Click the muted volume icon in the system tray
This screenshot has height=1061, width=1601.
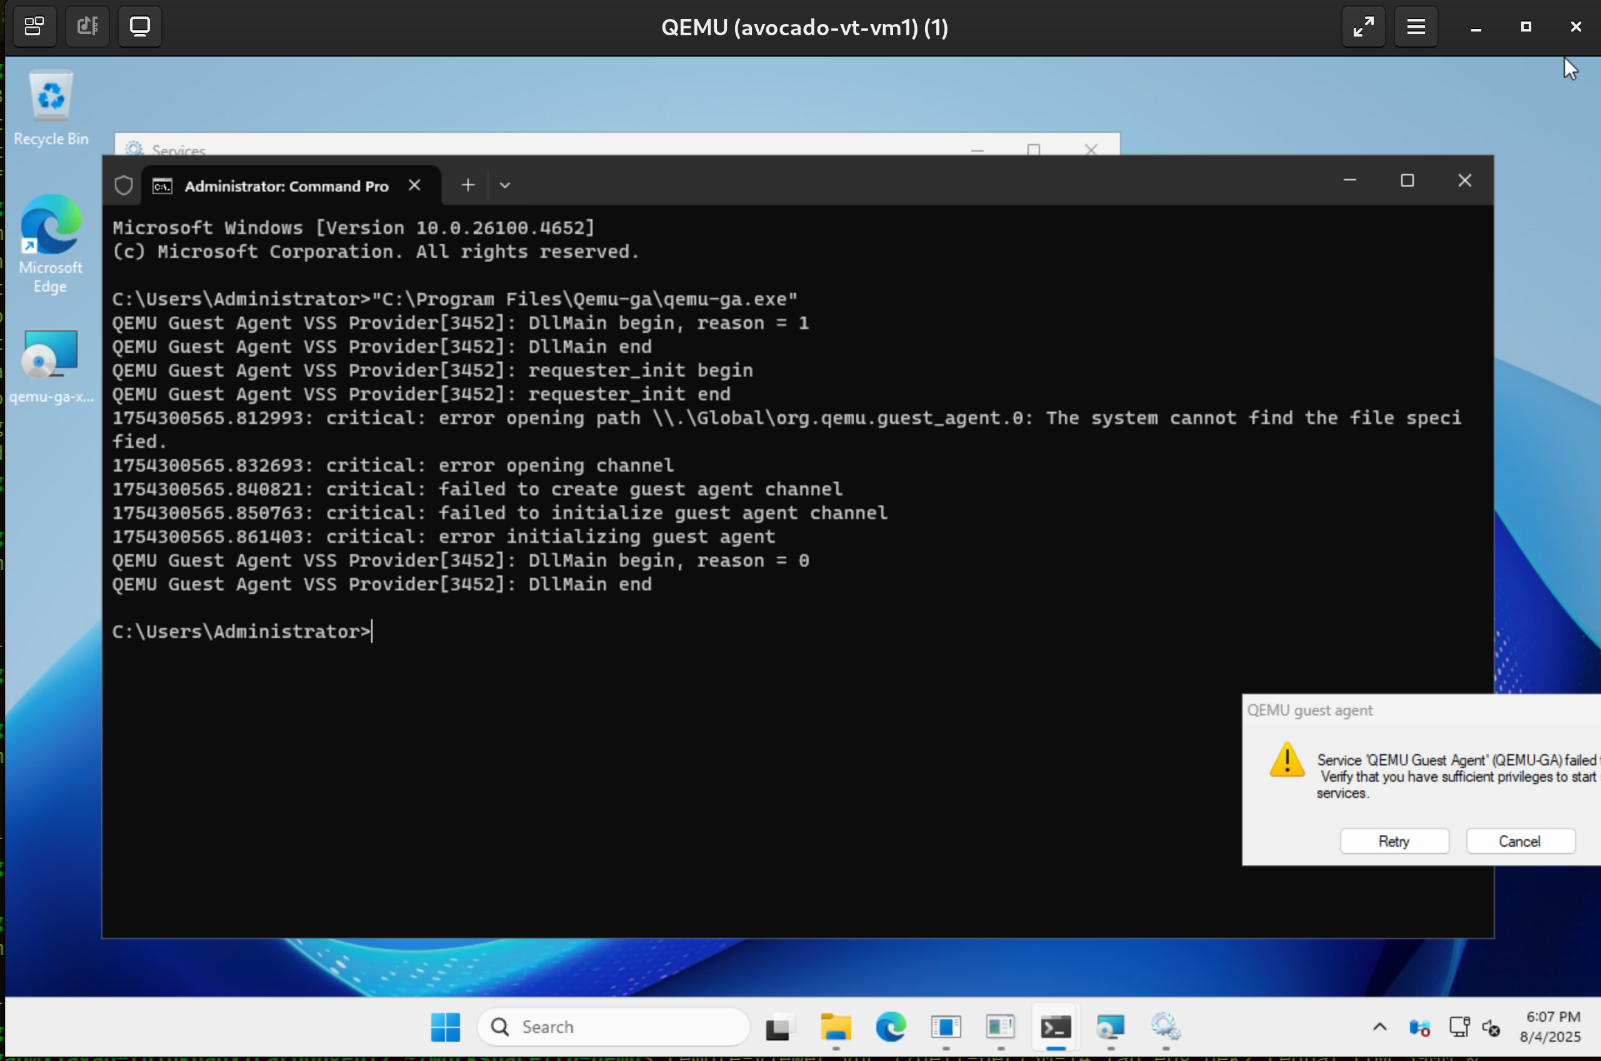1491,1027
